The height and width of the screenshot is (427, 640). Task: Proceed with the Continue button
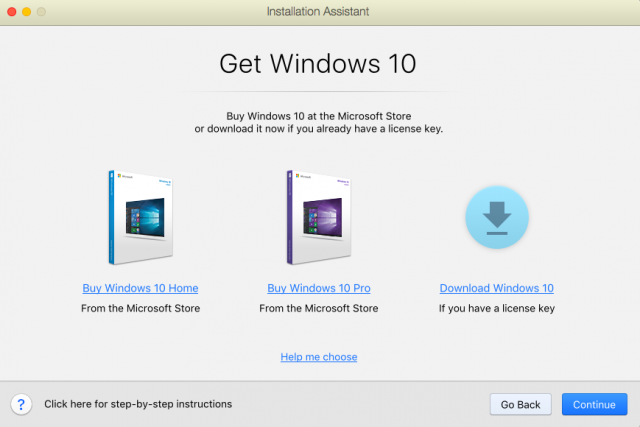coord(594,404)
